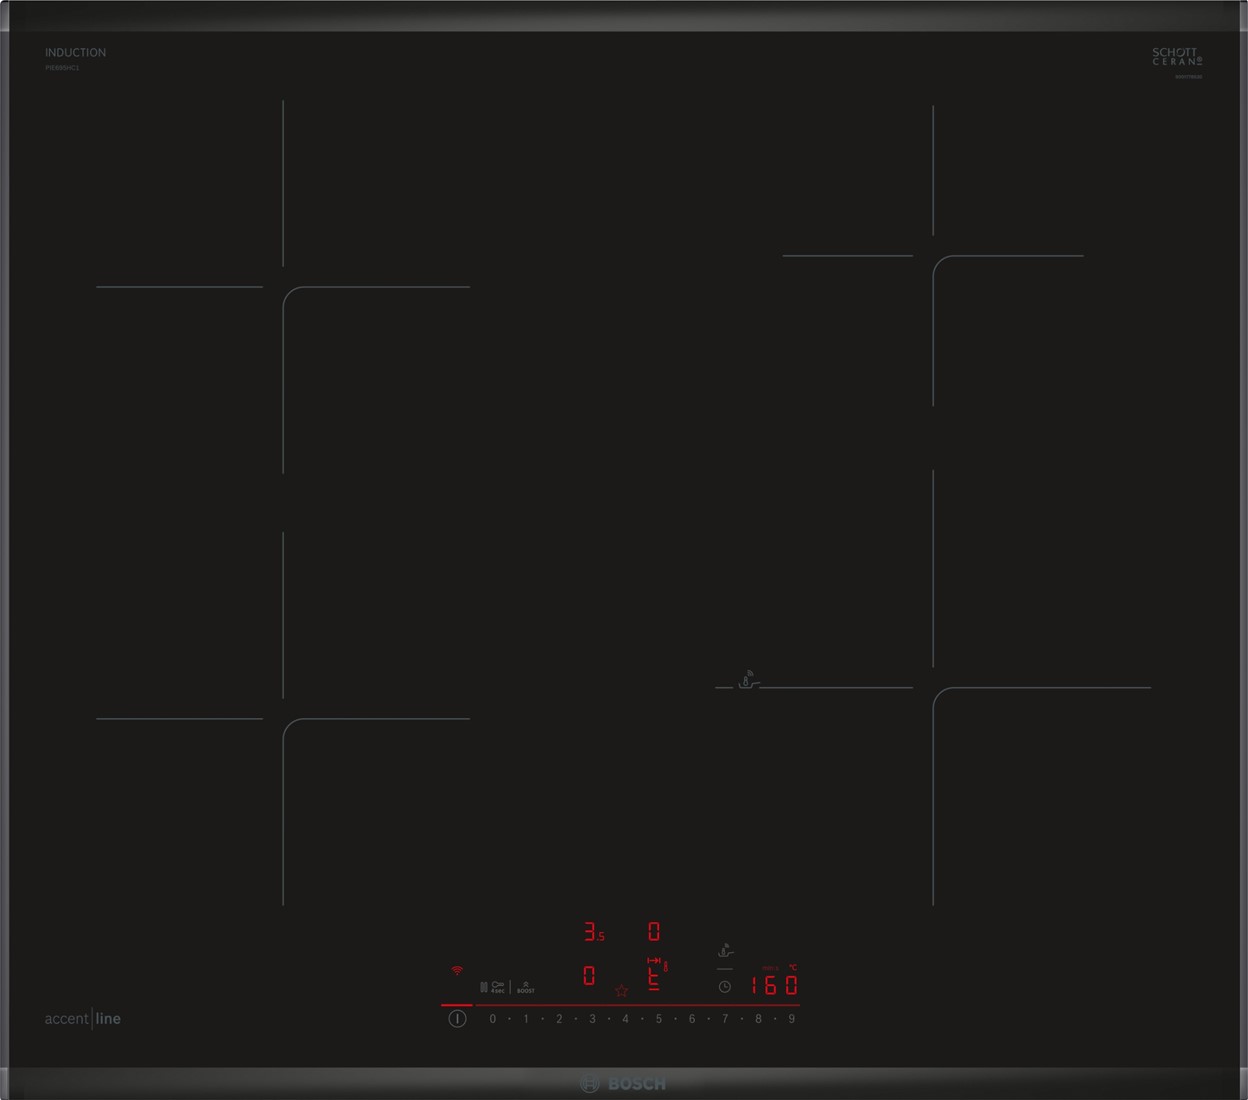Set power level to 3 on slider
1248x1100 pixels.
point(592,1019)
